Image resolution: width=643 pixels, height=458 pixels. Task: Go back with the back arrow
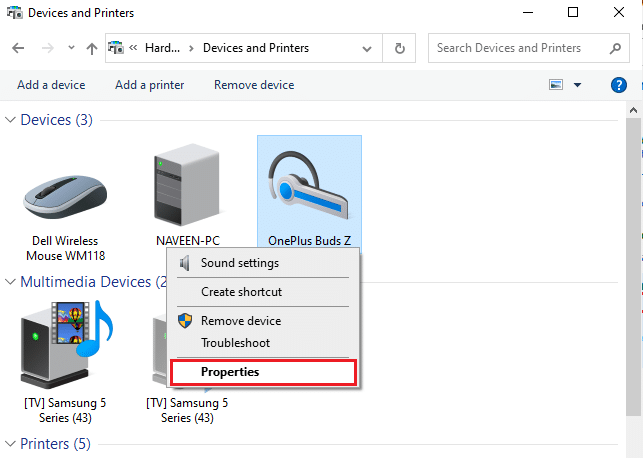tap(18, 48)
